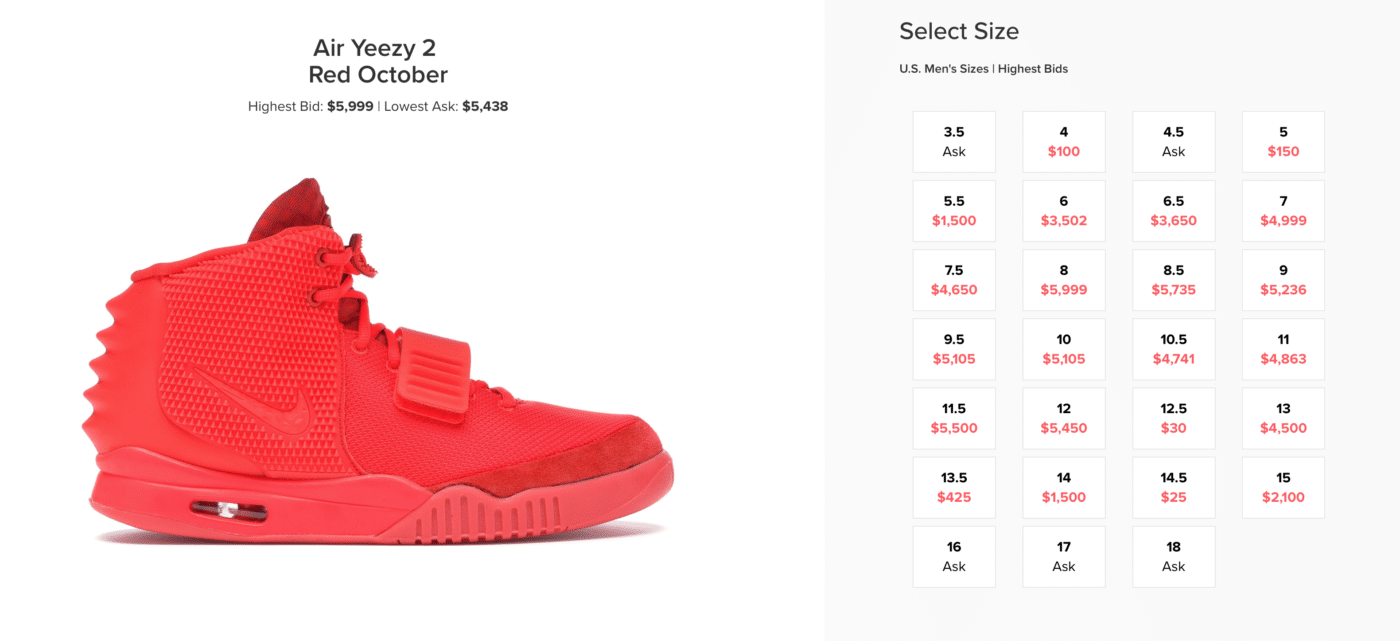Select size 8.5 at $5,735
Image resolution: width=1400 pixels, height=641 pixels.
[1174, 280]
